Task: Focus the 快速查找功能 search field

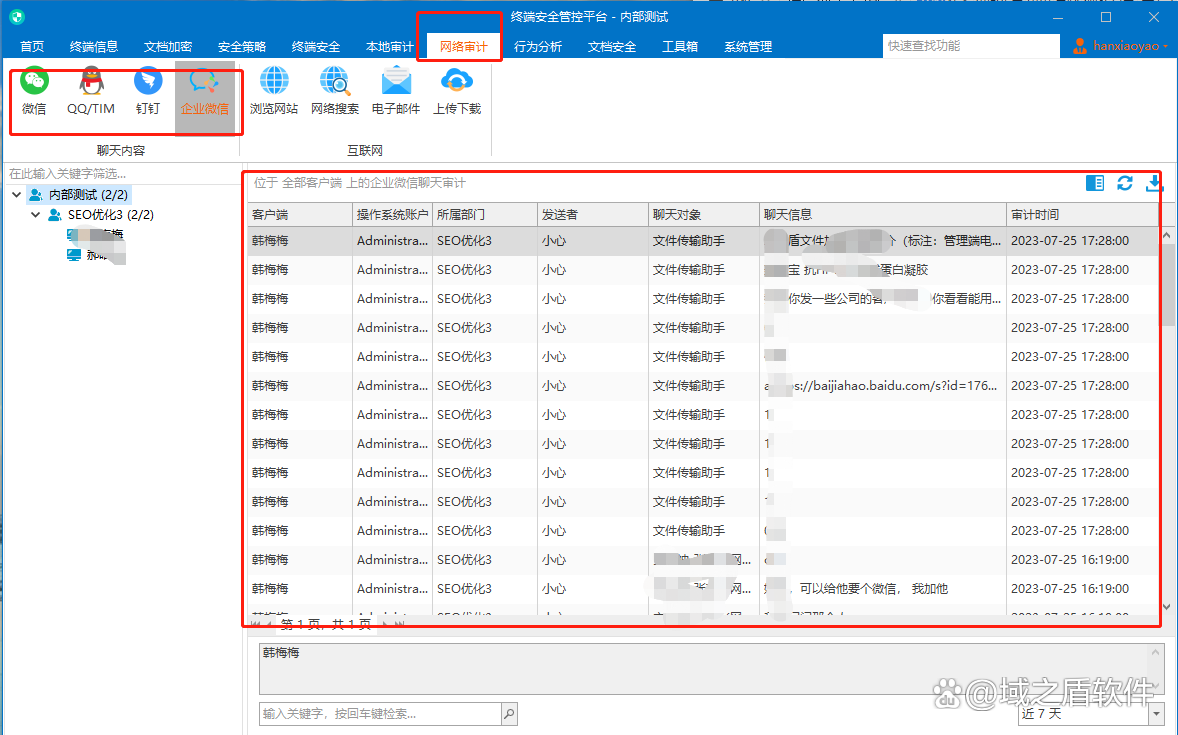Action: pyautogui.click(x=971, y=46)
